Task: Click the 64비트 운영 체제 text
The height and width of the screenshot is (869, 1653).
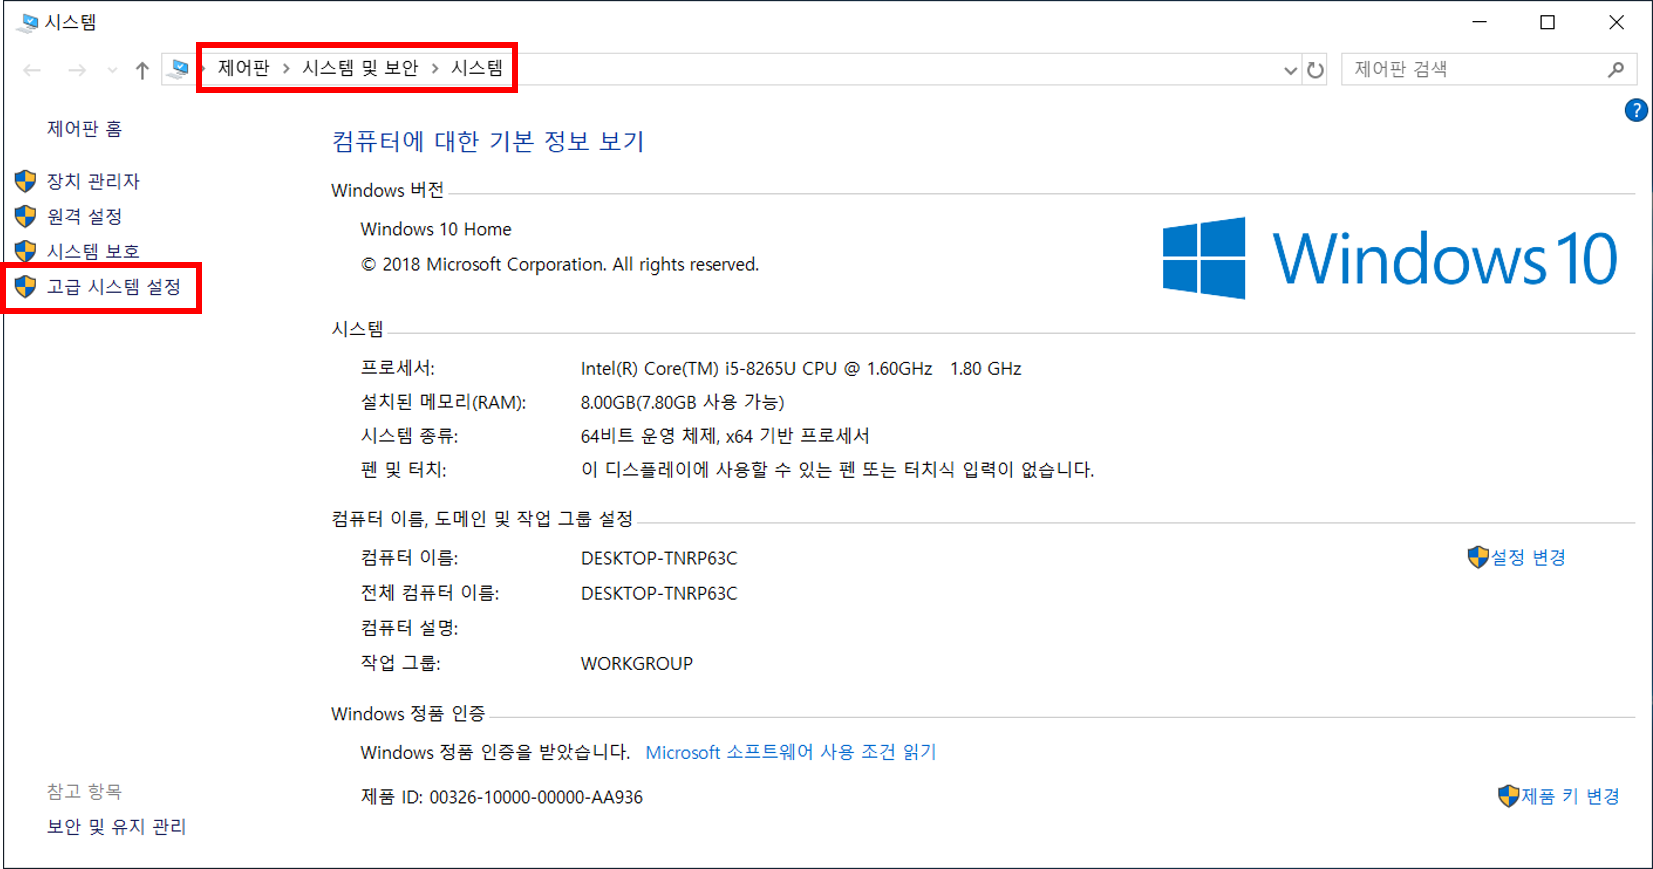Action: tap(725, 436)
